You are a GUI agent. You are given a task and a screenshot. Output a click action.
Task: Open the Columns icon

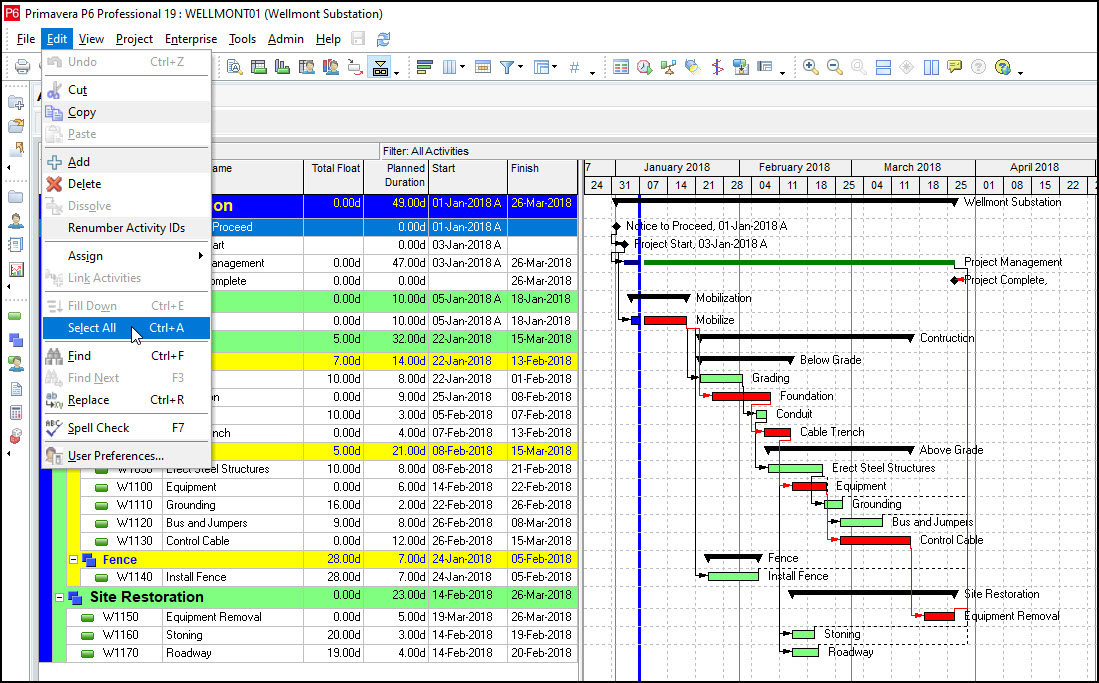(449, 67)
